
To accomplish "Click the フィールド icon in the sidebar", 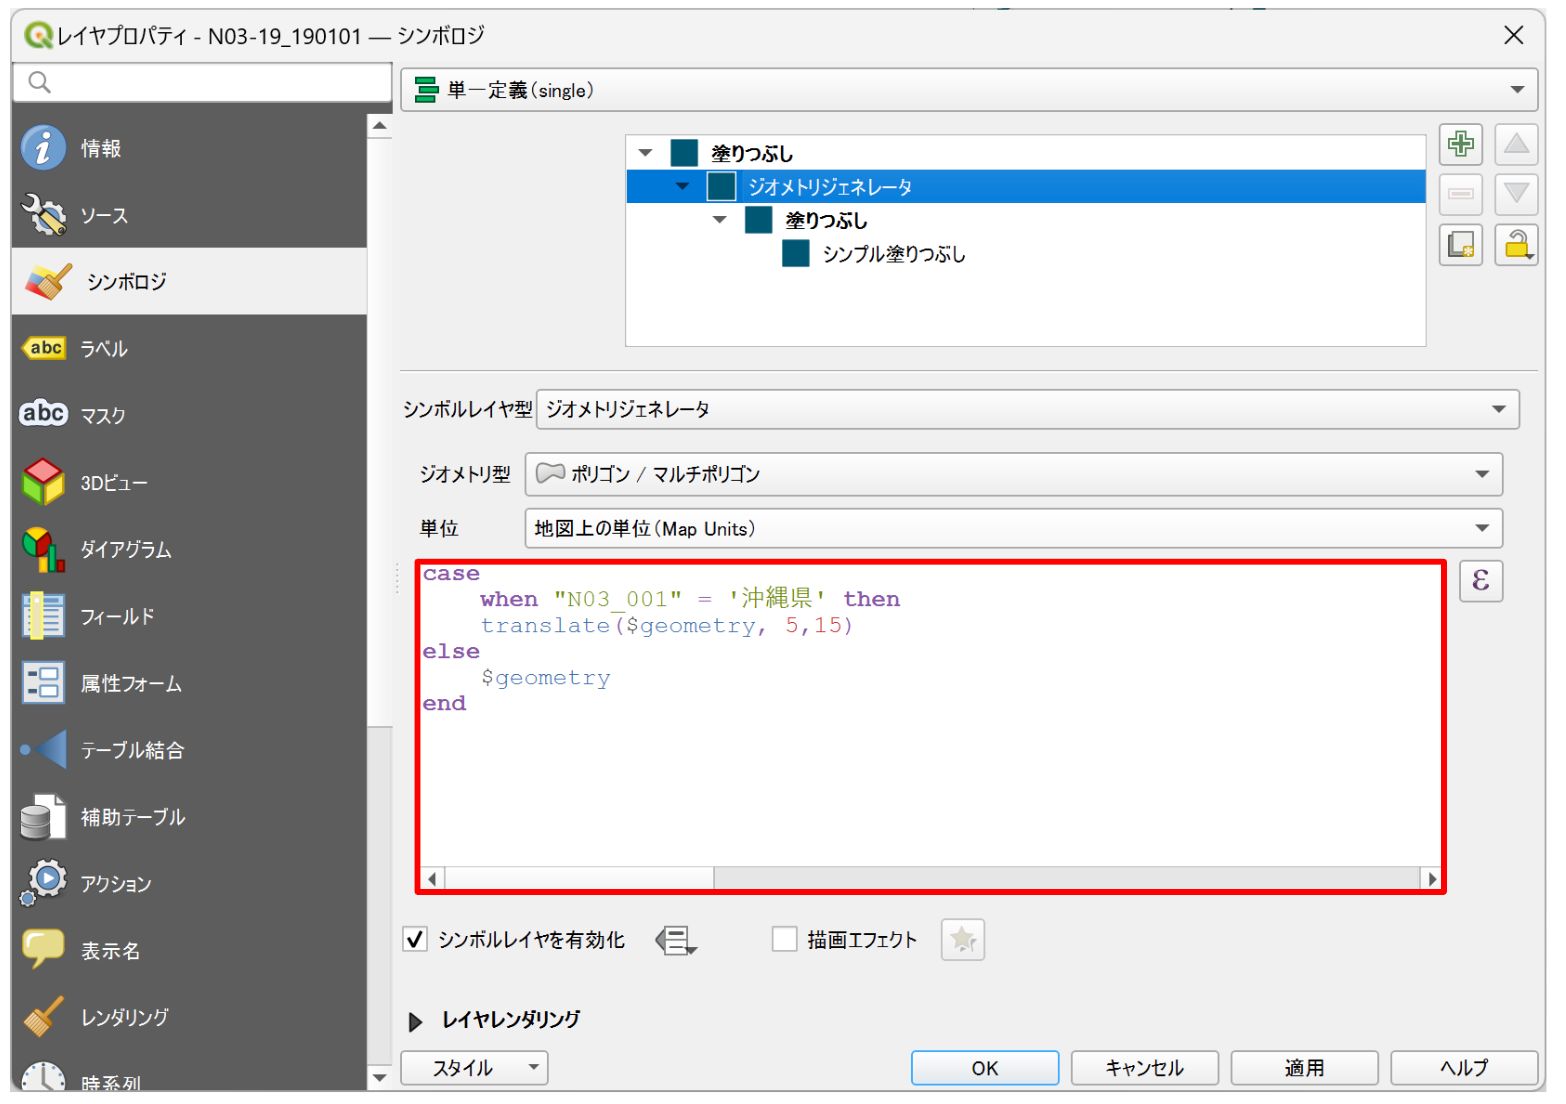I will tap(43, 616).
